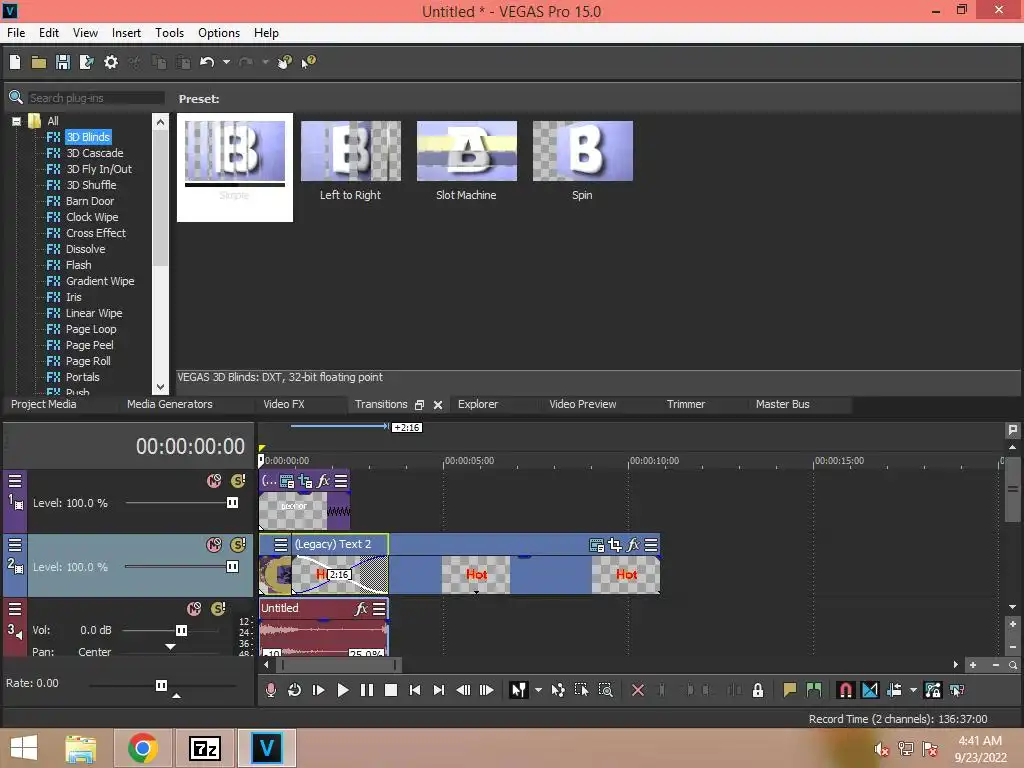Click the red Delete X icon

pos(638,690)
